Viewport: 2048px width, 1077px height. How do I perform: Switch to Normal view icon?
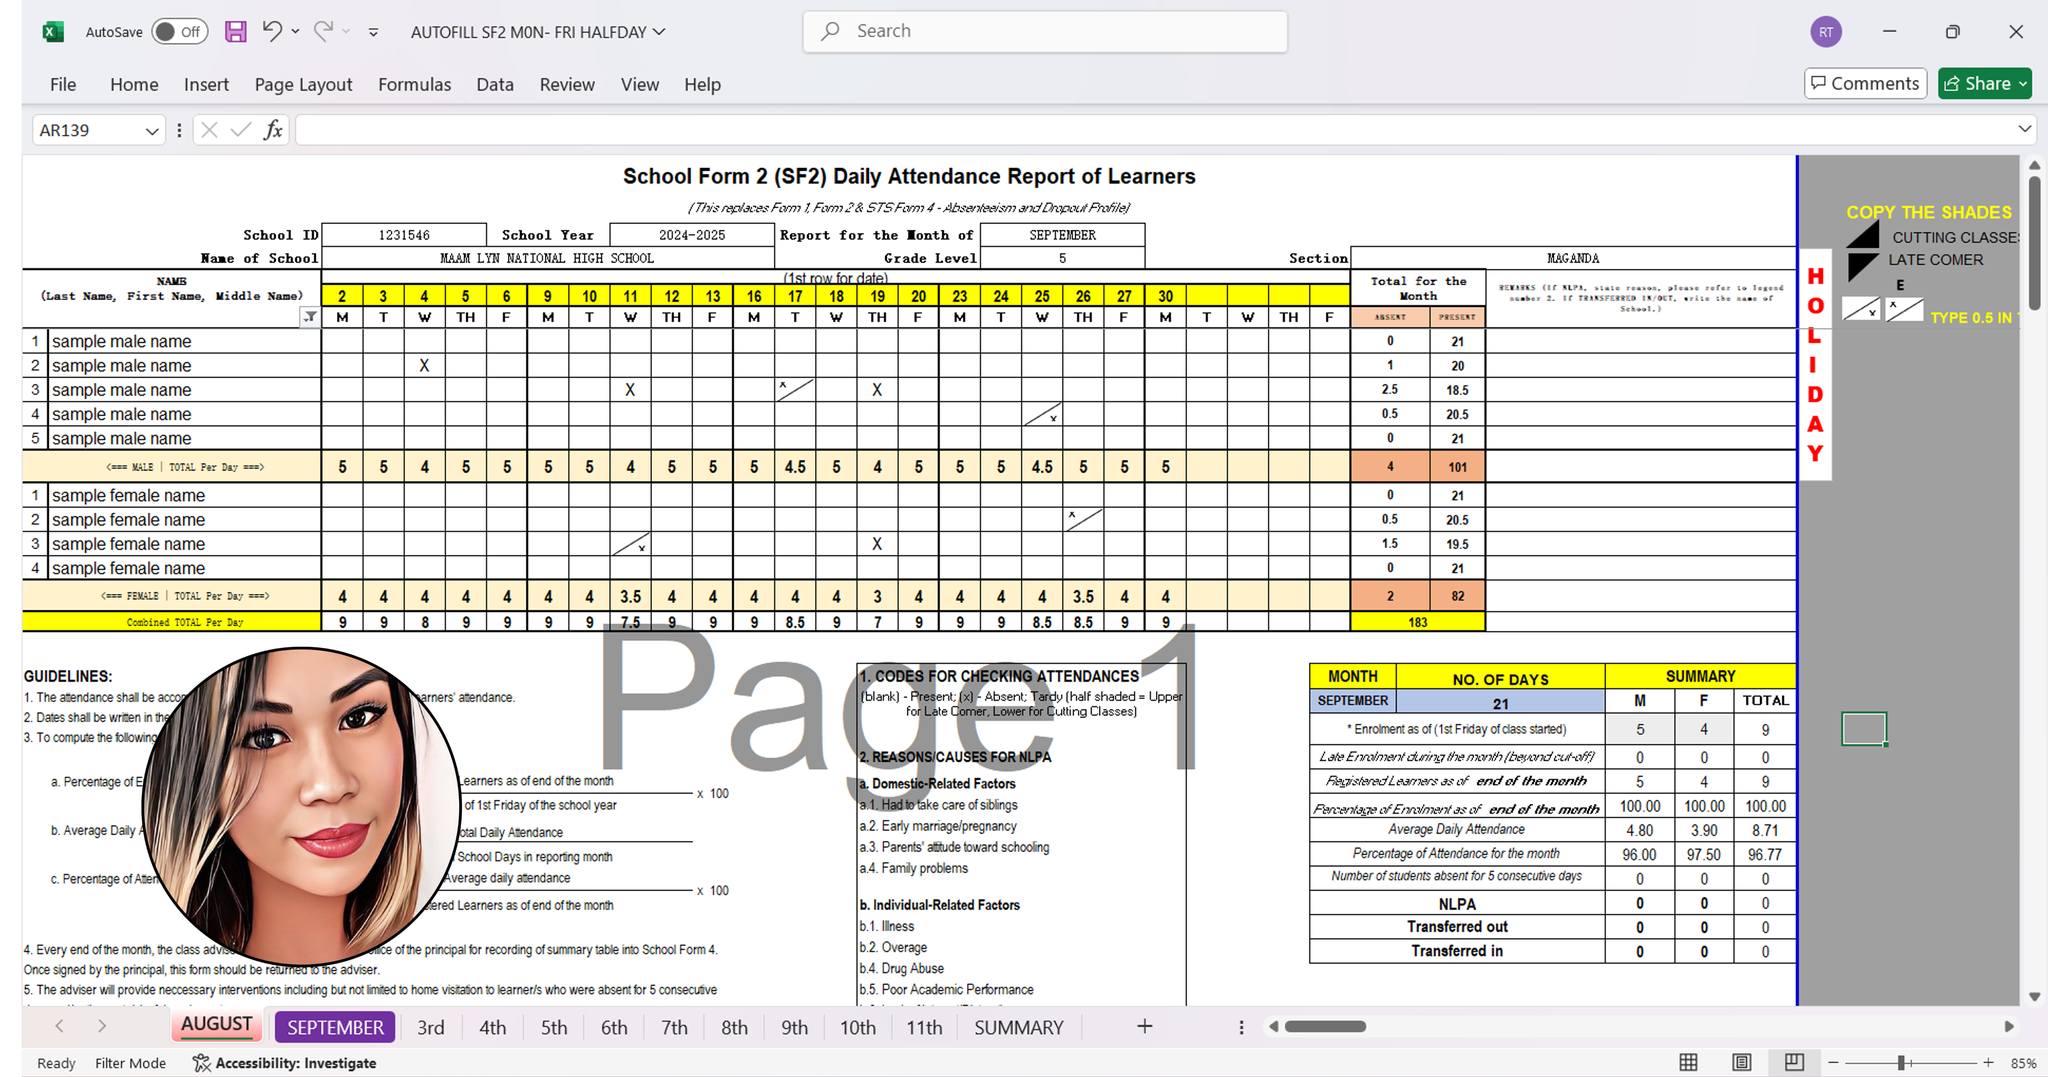[1688, 1062]
